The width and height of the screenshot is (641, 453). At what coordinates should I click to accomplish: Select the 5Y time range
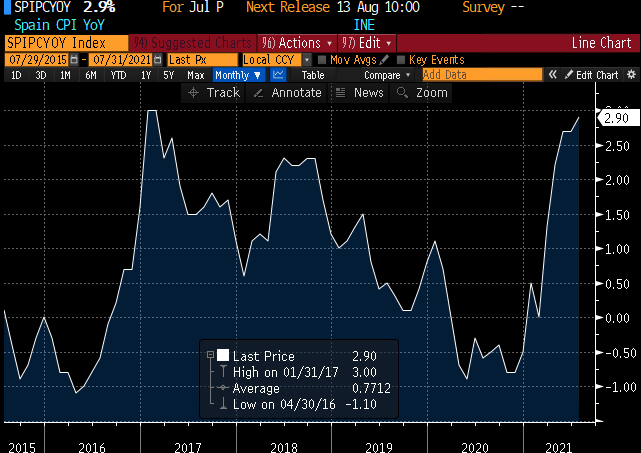(168, 75)
